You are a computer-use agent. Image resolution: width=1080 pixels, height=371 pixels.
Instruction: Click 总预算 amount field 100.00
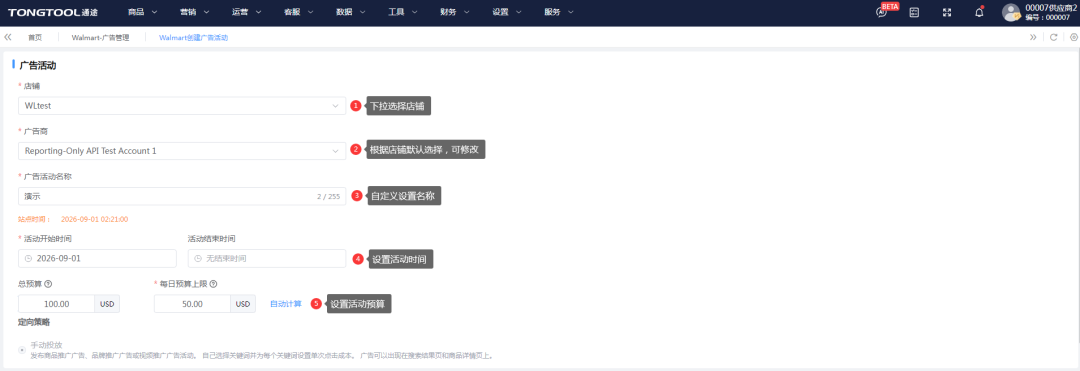(56, 304)
